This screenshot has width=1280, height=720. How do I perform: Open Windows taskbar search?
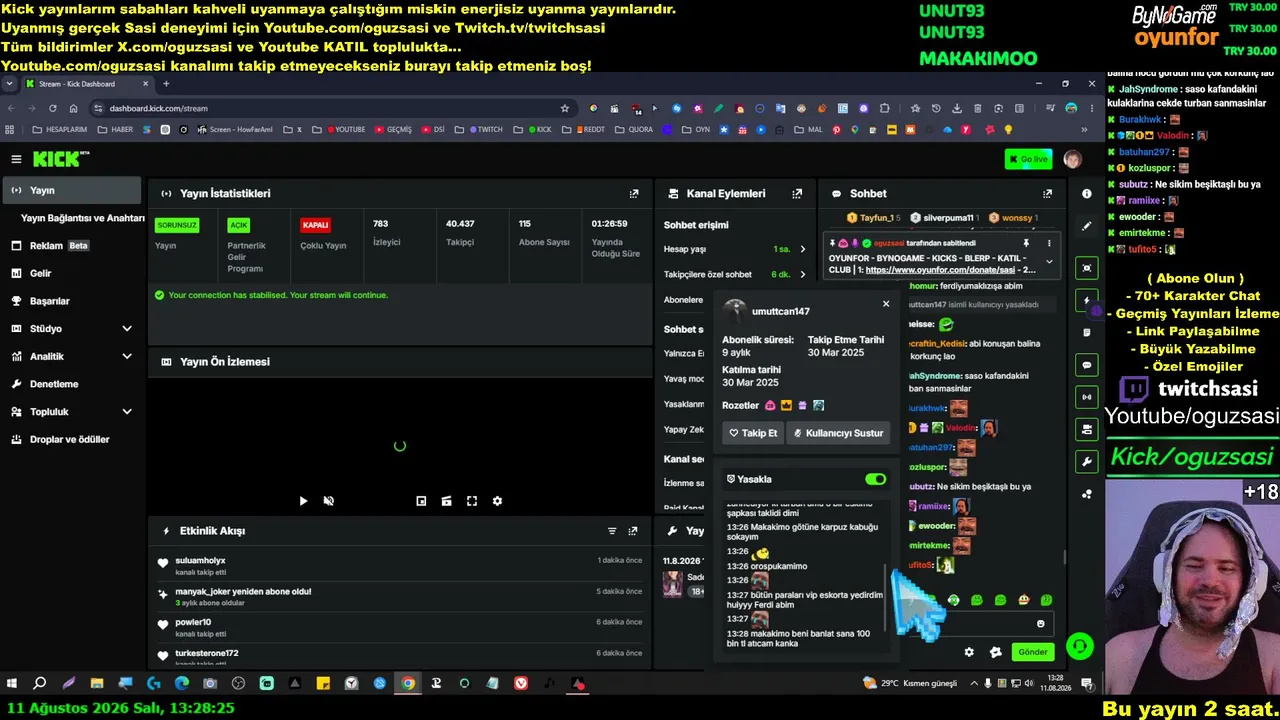coord(40,684)
